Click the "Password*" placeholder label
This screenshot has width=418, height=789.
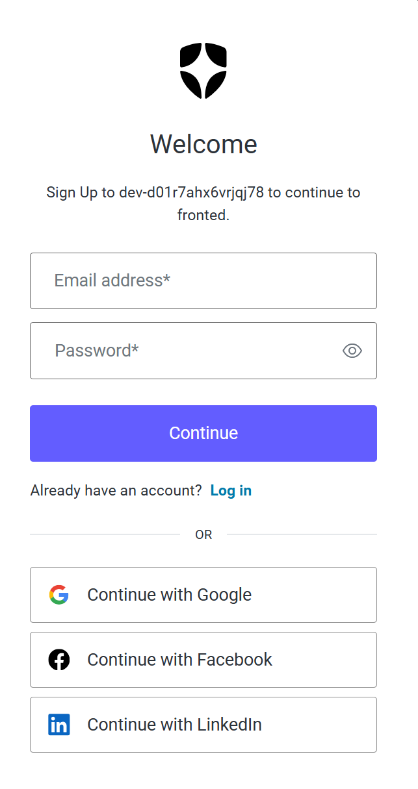tap(97, 351)
